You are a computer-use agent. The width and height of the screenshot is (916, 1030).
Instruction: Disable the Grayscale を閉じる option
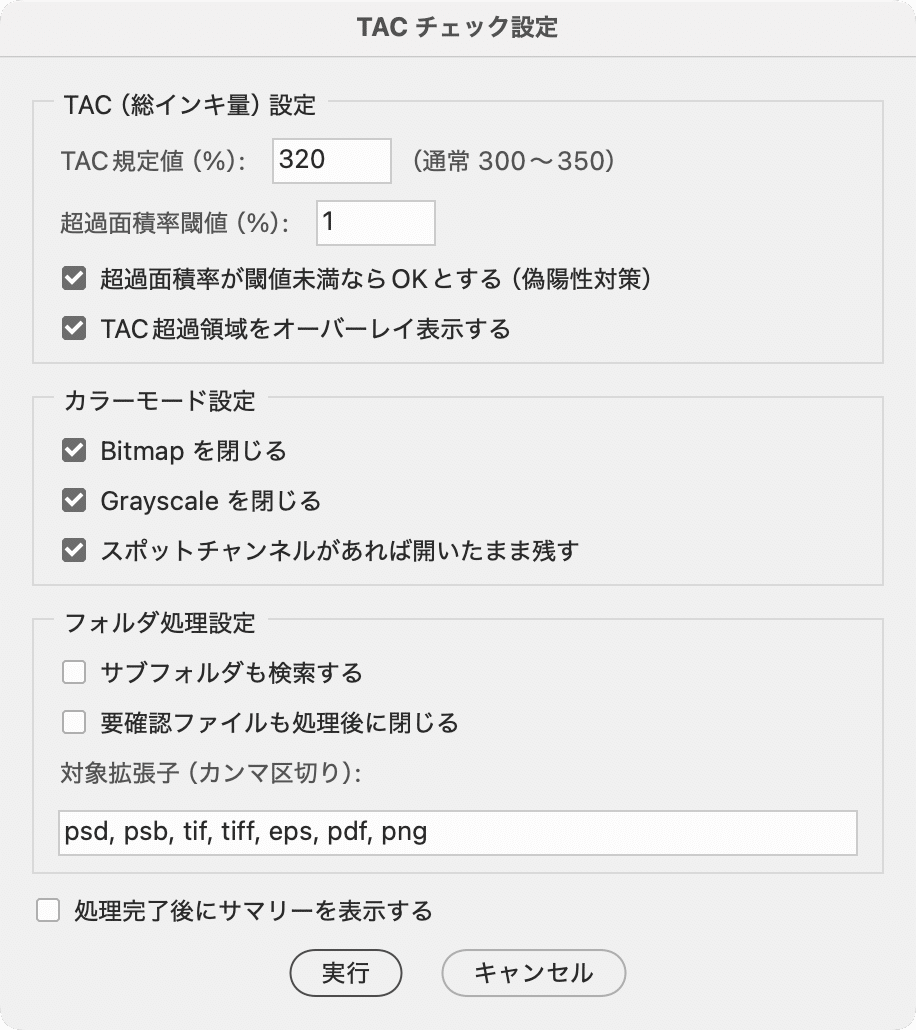[x=73, y=501]
